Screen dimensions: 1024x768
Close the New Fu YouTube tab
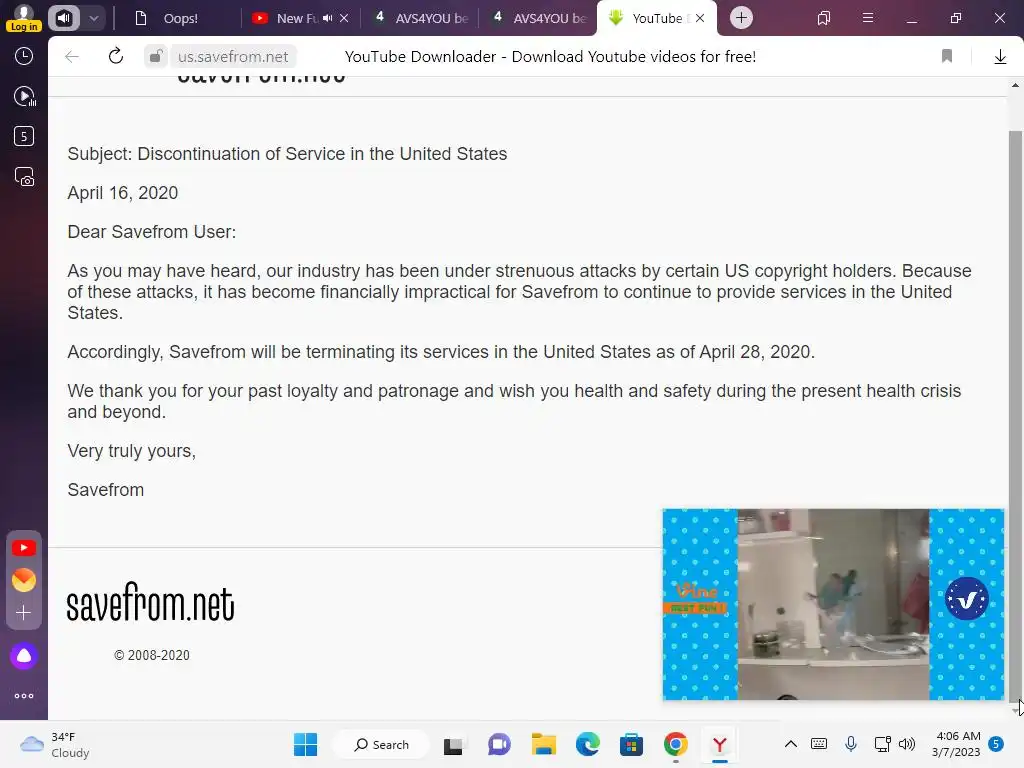(x=344, y=18)
